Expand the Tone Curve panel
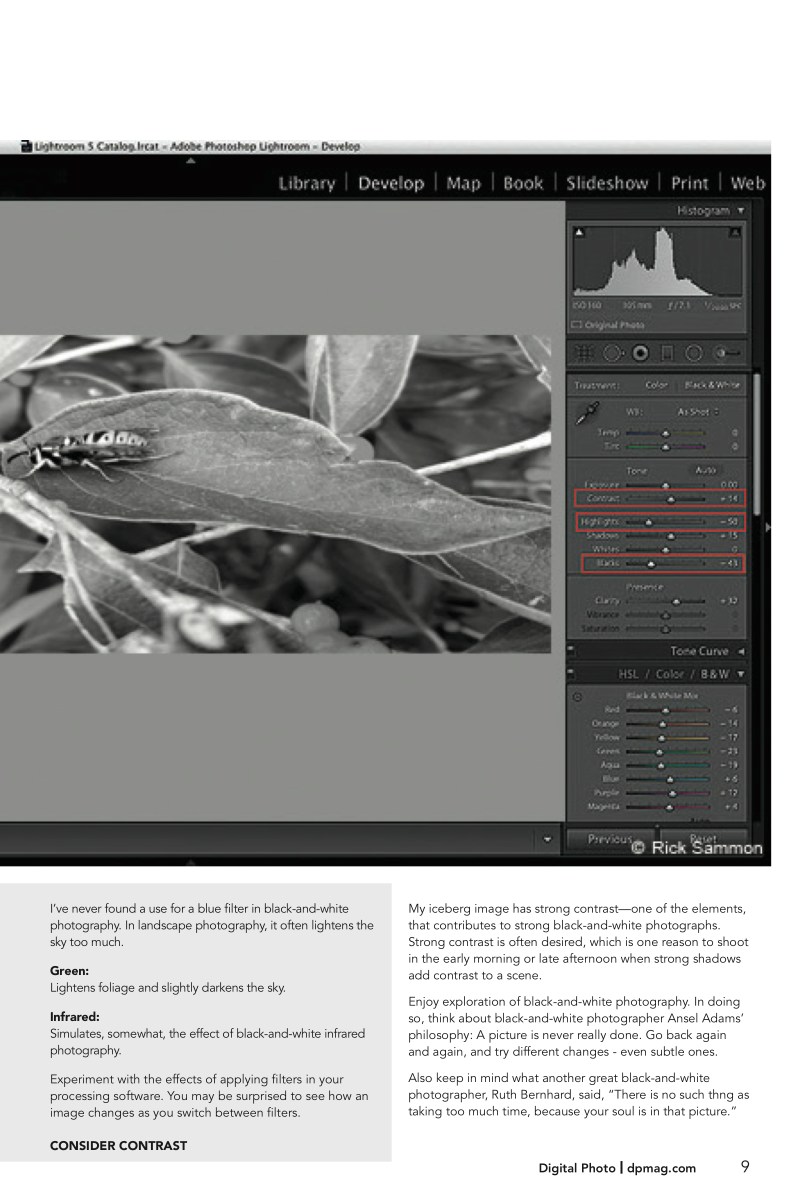800x1200 pixels. coord(740,651)
